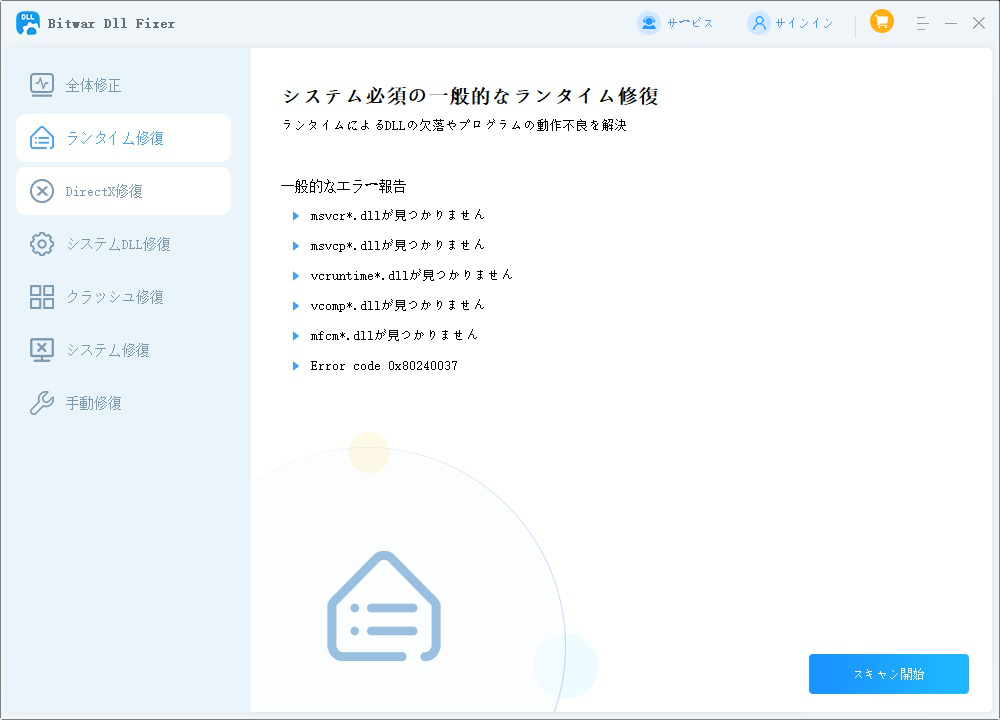Click the 一般的なエラー報告 heading
1000x720 pixels.
(344, 186)
